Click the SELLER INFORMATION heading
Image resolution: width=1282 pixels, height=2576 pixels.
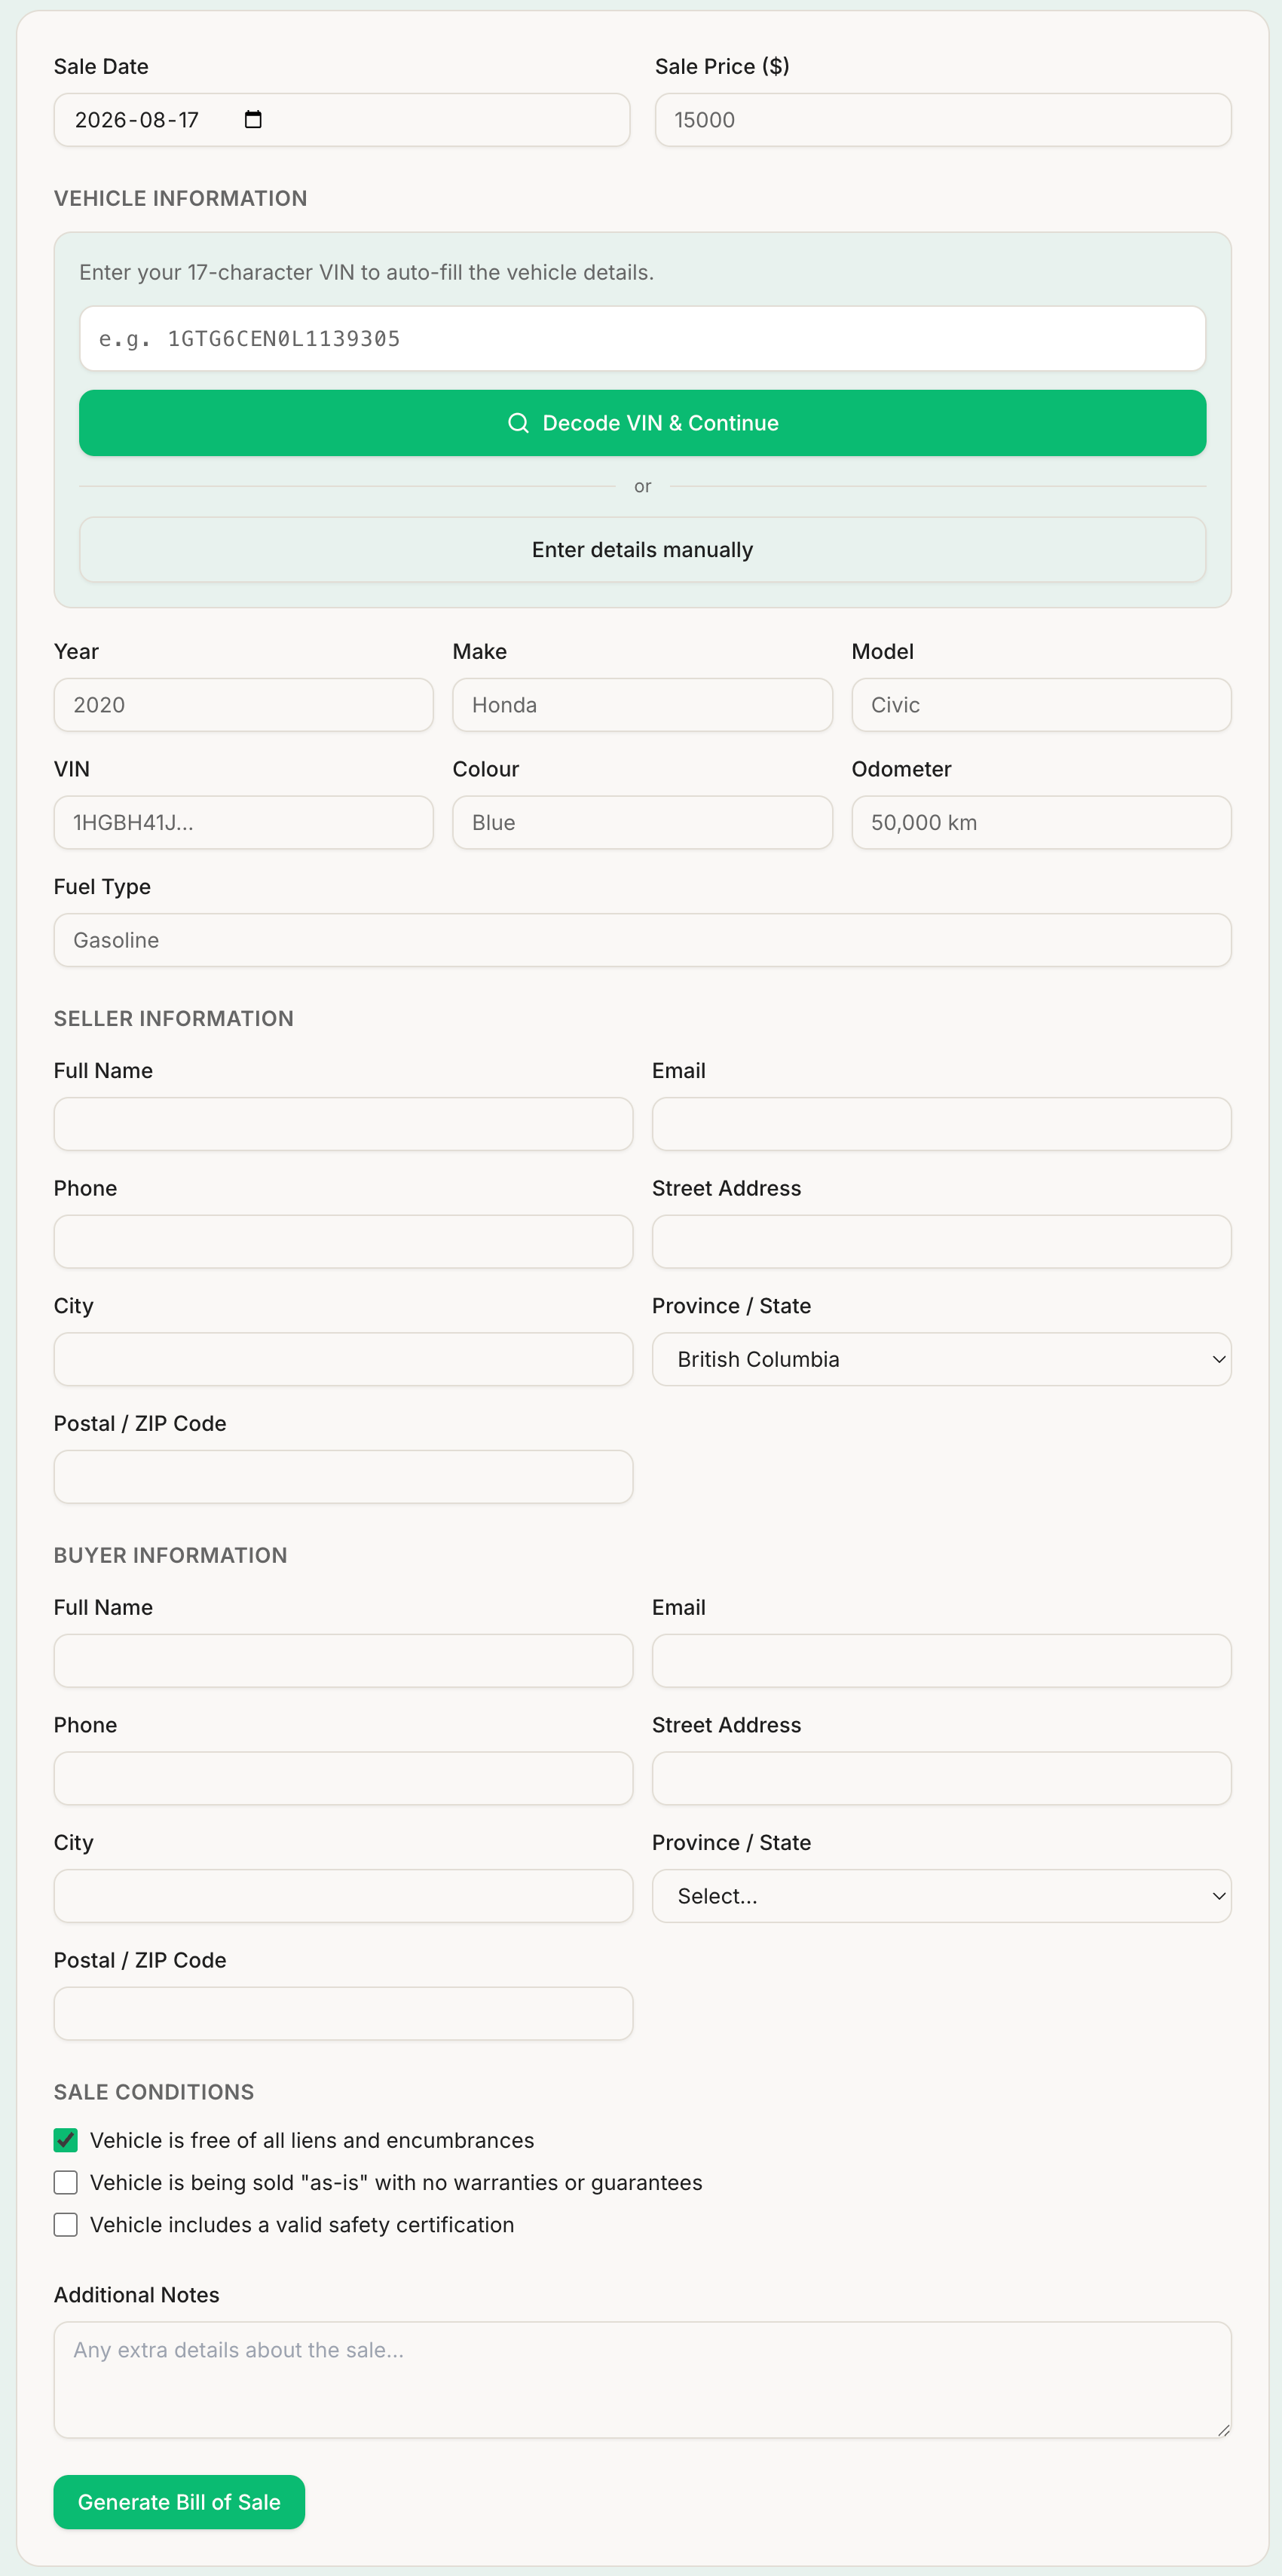coord(174,1018)
